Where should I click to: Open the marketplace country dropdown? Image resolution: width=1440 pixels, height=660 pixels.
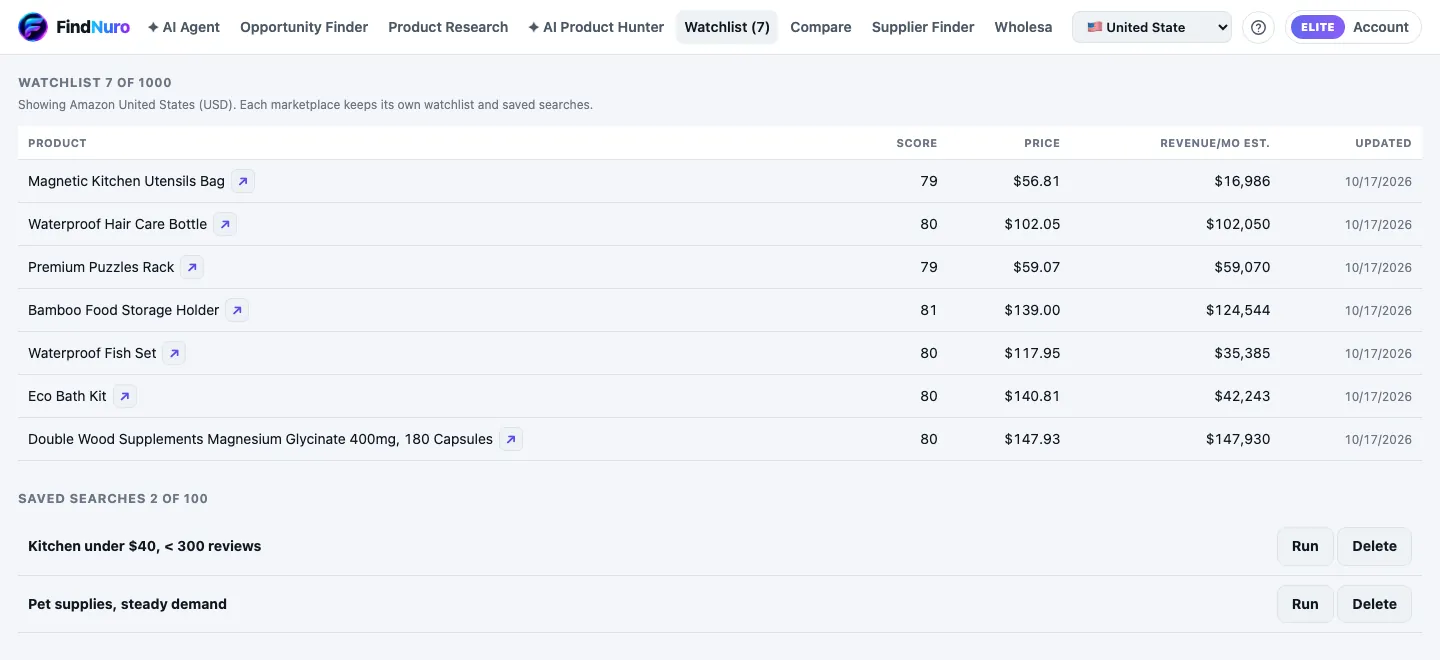pos(1152,27)
